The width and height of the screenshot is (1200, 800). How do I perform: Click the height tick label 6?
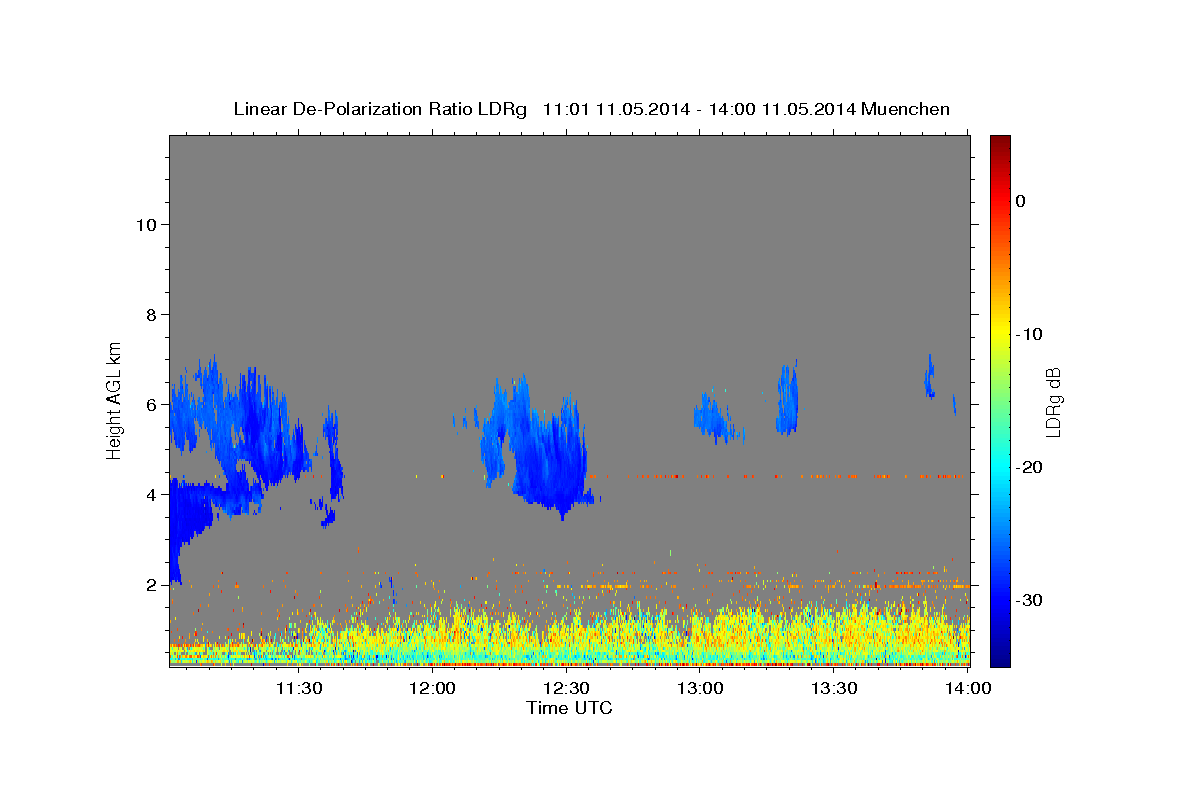point(150,405)
